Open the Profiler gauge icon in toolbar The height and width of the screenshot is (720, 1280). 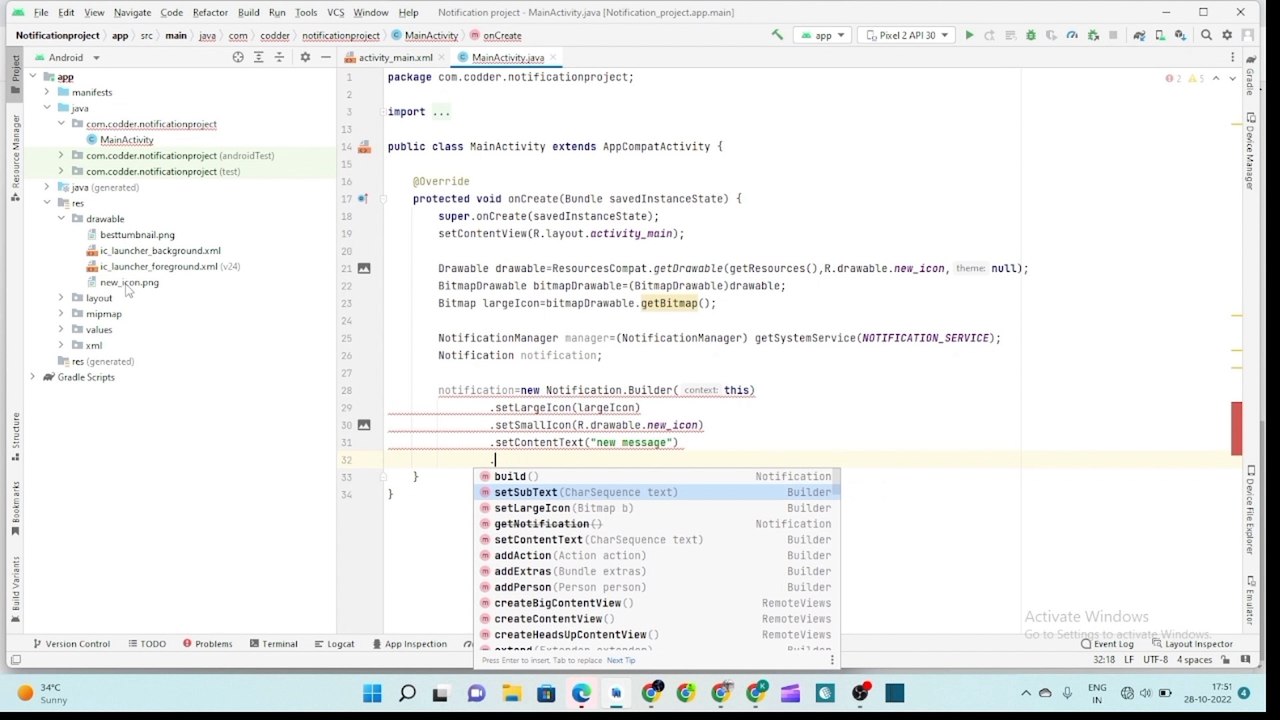click(1072, 35)
